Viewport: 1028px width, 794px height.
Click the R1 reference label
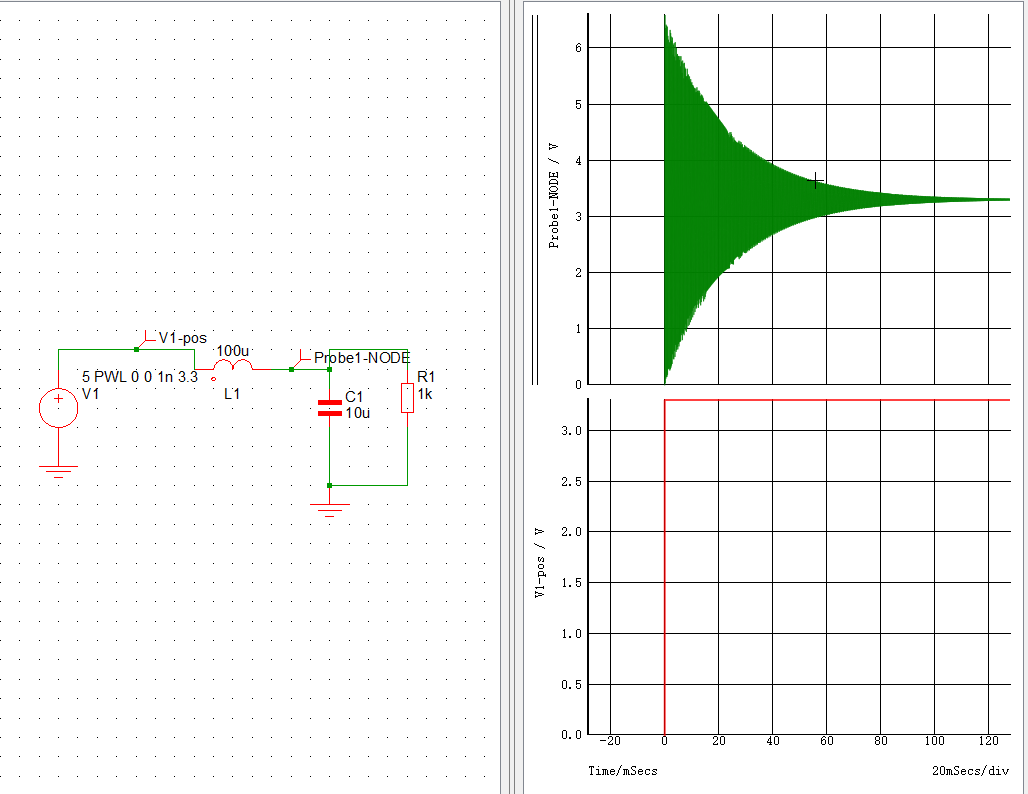426,376
